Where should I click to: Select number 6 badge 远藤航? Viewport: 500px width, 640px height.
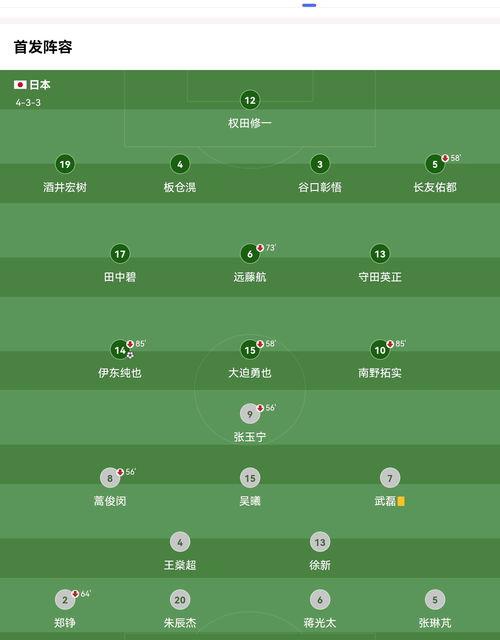click(250, 254)
